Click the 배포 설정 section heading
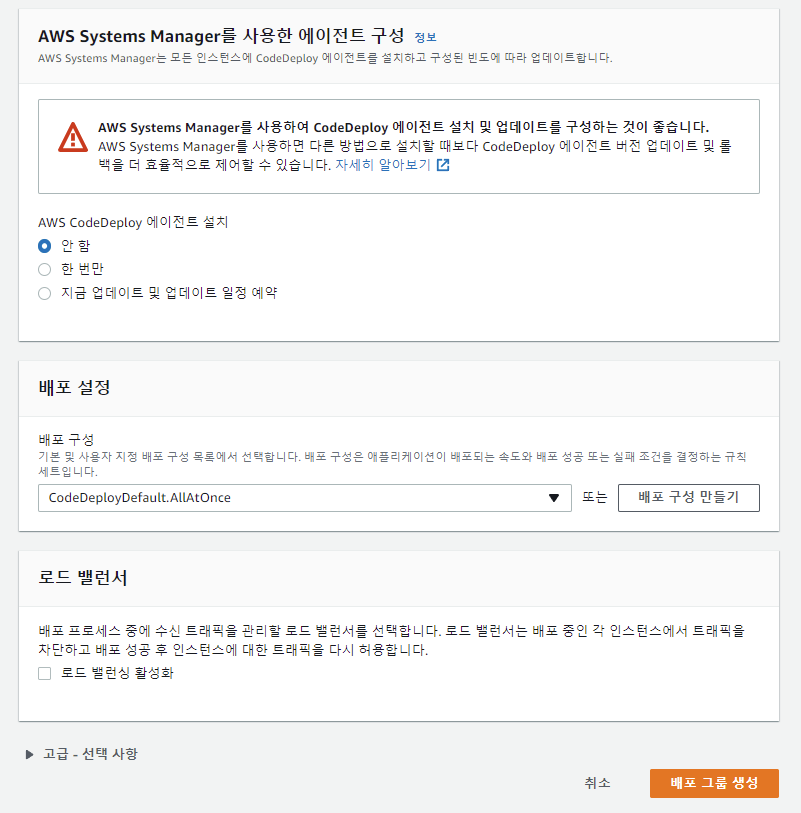This screenshot has width=801, height=813. [x=74, y=387]
